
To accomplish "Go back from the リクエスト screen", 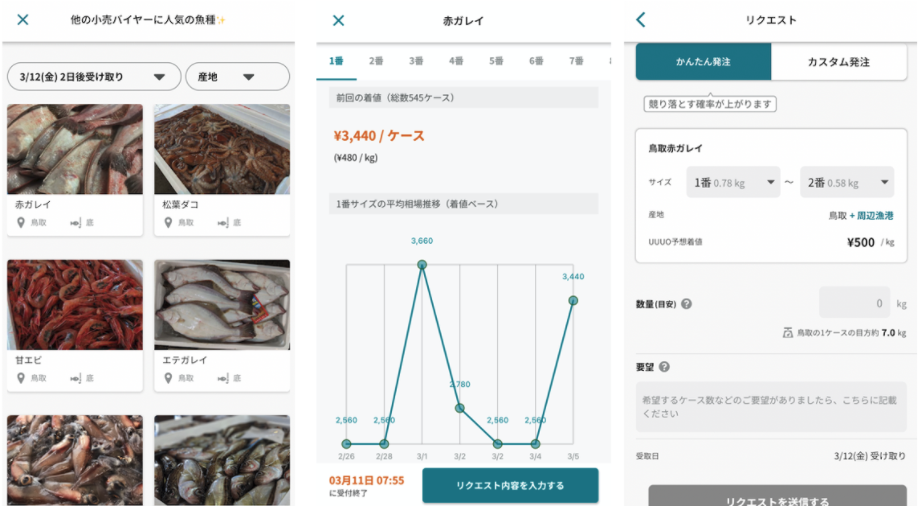I will 640,20.
